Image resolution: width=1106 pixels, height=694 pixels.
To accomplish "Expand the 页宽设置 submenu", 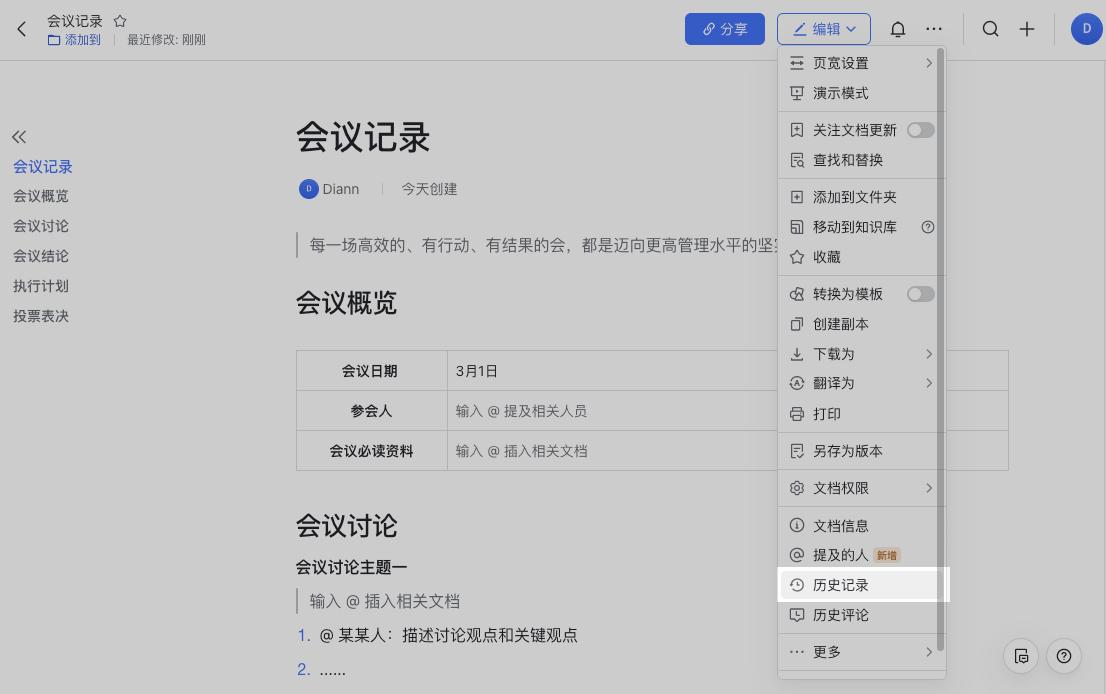I will coord(861,63).
